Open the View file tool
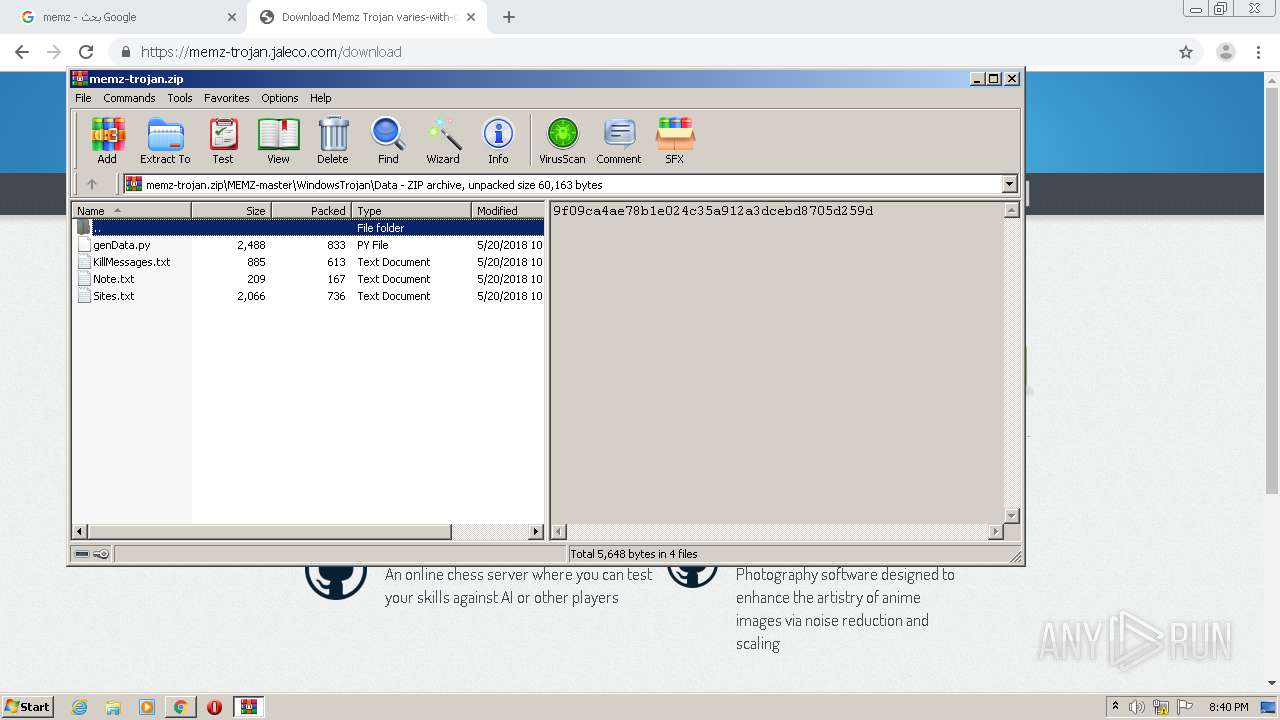The width and height of the screenshot is (1280, 720). (278, 140)
